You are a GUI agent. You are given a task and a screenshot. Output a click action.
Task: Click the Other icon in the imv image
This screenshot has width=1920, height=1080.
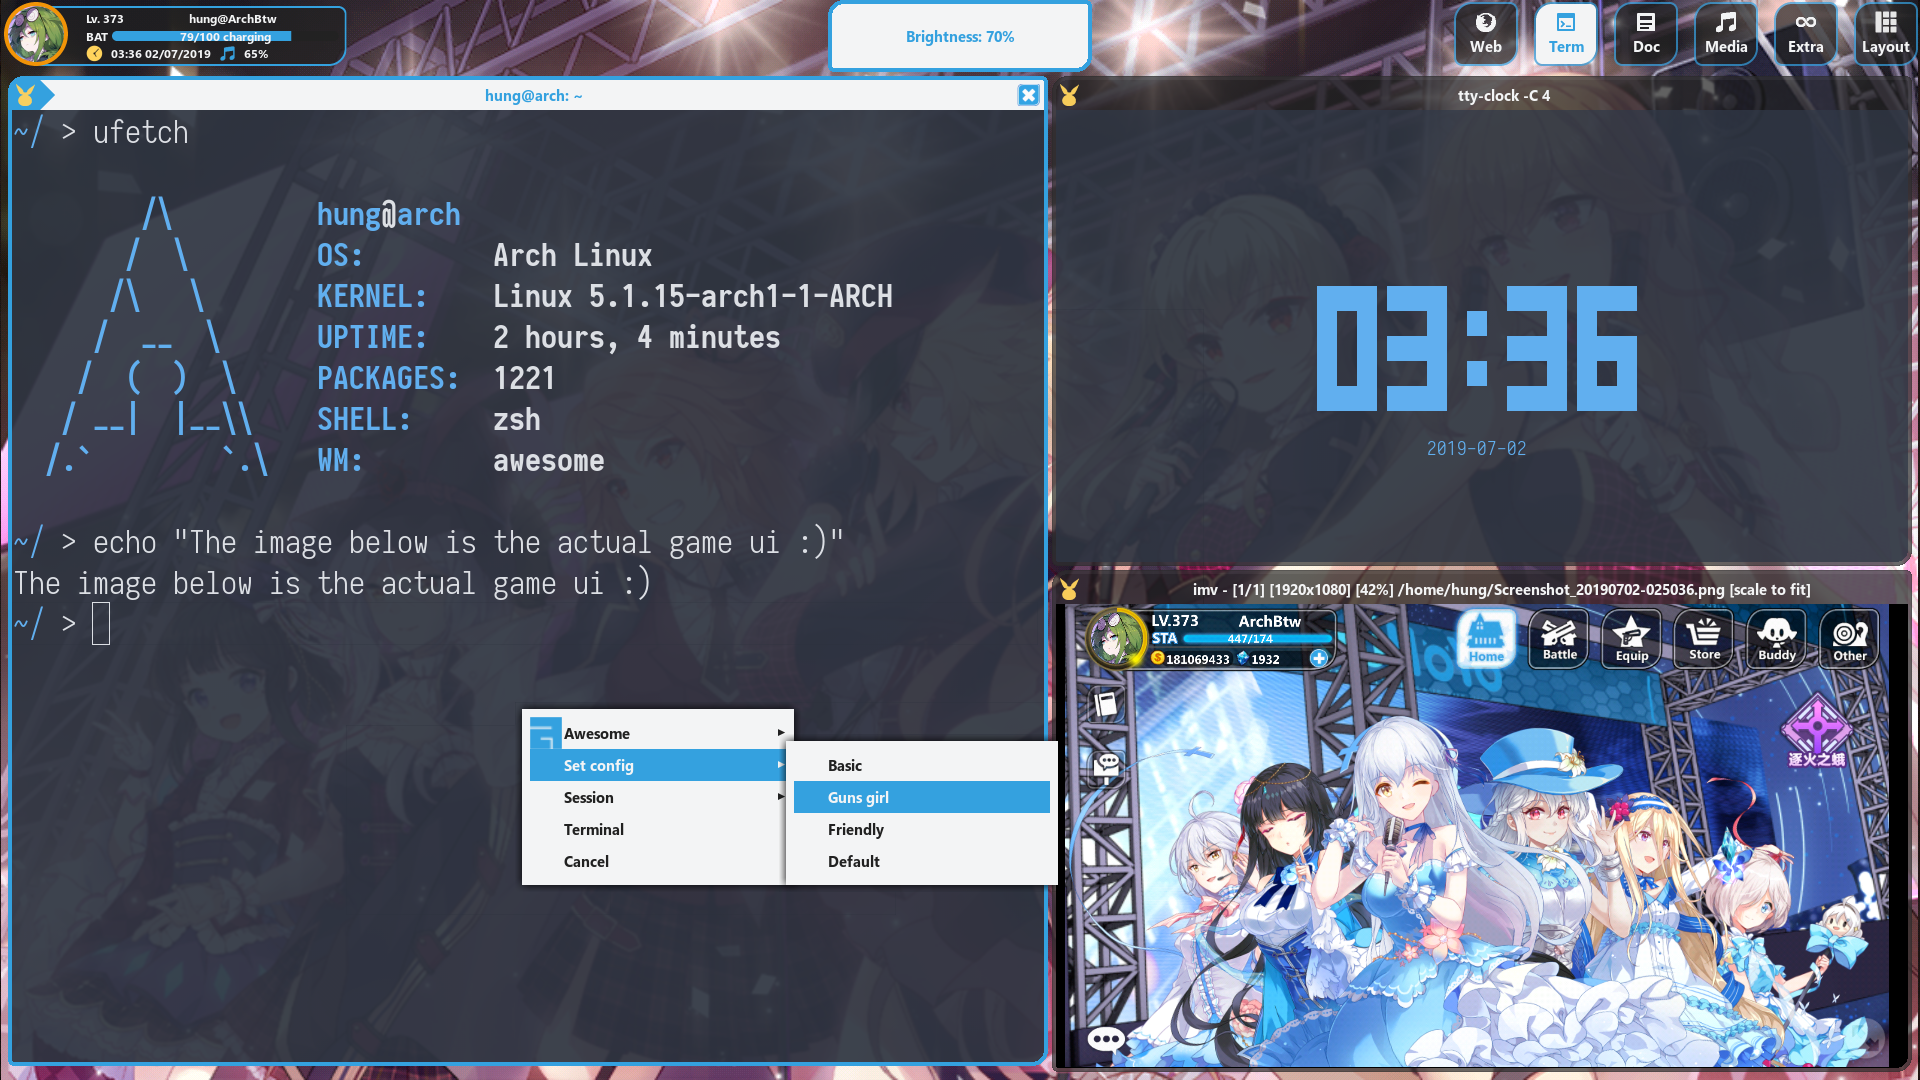(1850, 639)
